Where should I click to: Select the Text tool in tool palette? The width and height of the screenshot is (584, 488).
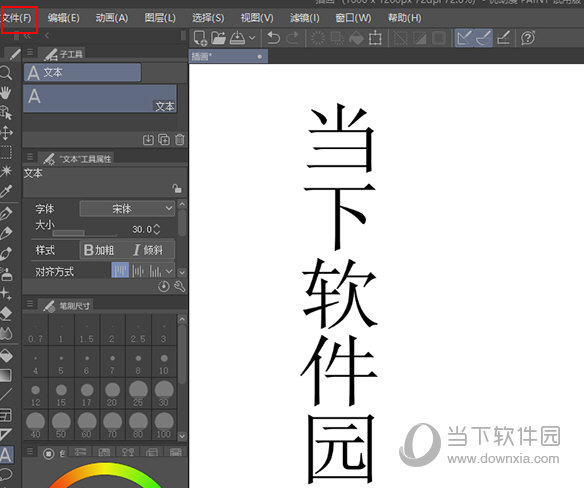tap(6, 454)
